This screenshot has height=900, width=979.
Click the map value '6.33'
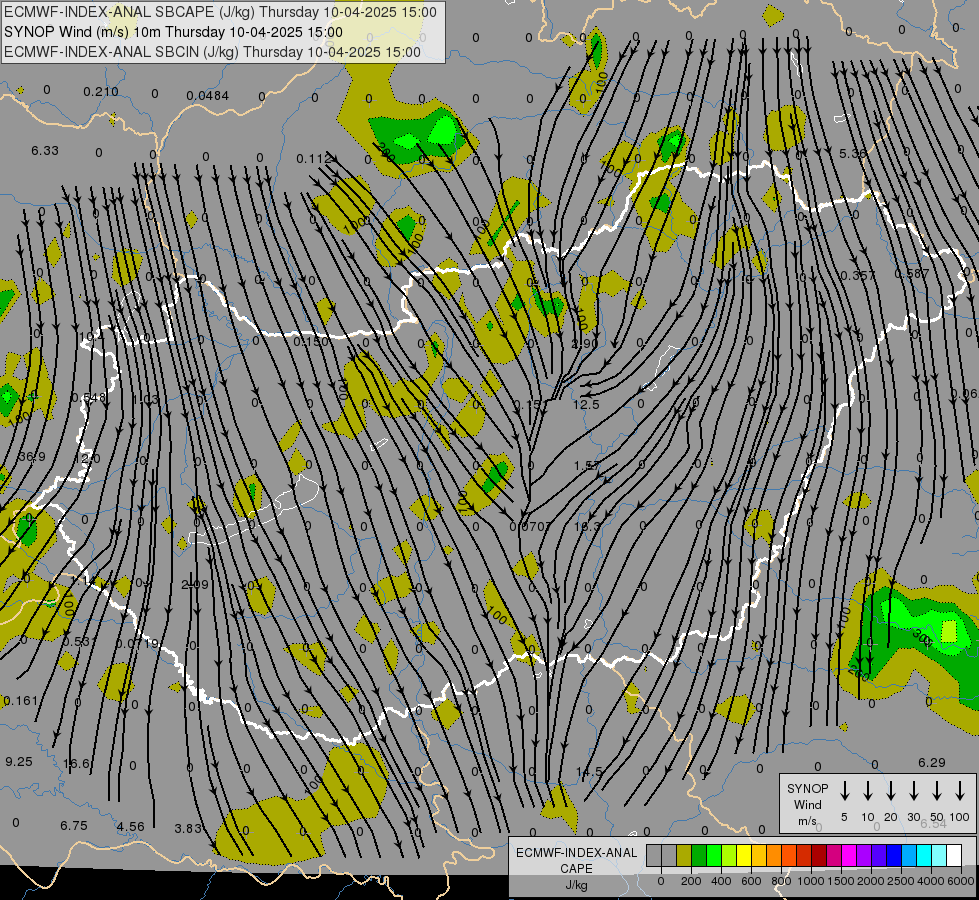[x=45, y=151]
